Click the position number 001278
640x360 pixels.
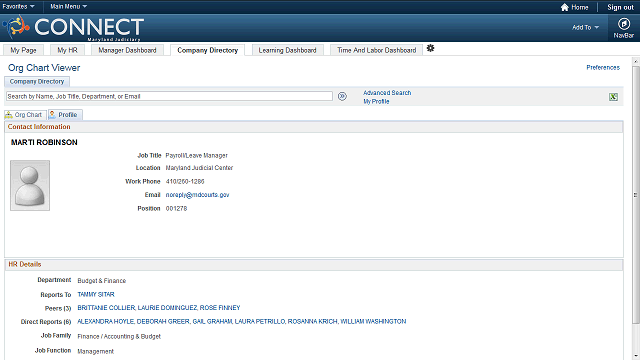point(176,209)
